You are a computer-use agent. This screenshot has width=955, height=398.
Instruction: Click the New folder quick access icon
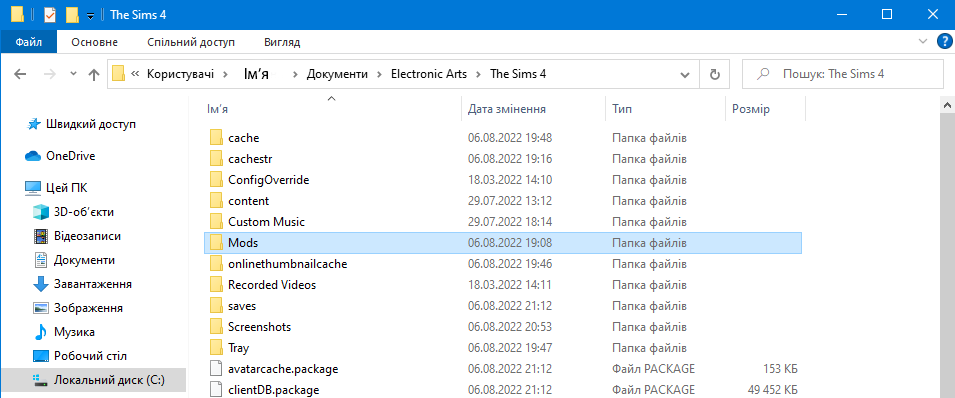[x=72, y=14]
